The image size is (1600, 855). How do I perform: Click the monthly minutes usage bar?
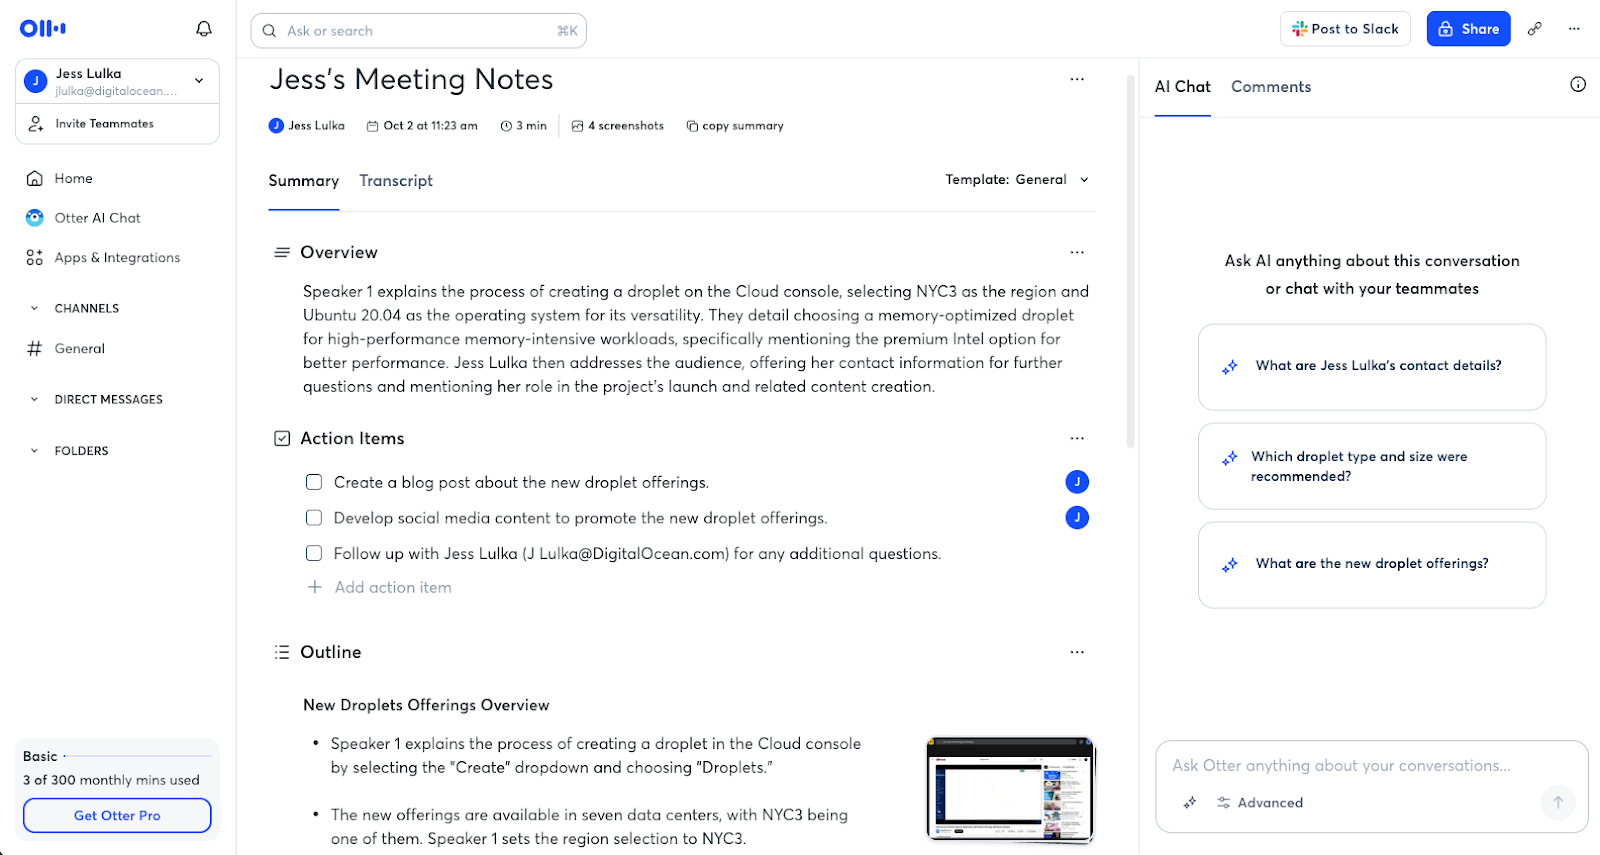click(x=137, y=756)
